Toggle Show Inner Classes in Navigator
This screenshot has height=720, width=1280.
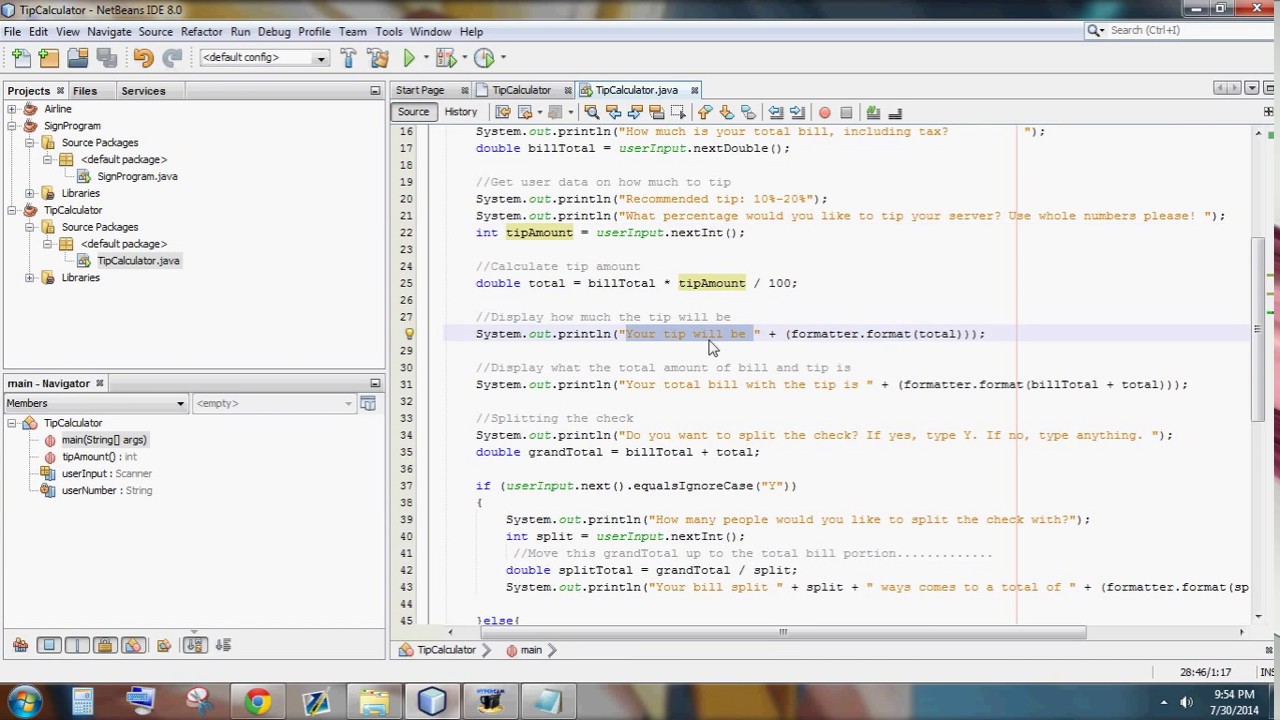point(134,645)
